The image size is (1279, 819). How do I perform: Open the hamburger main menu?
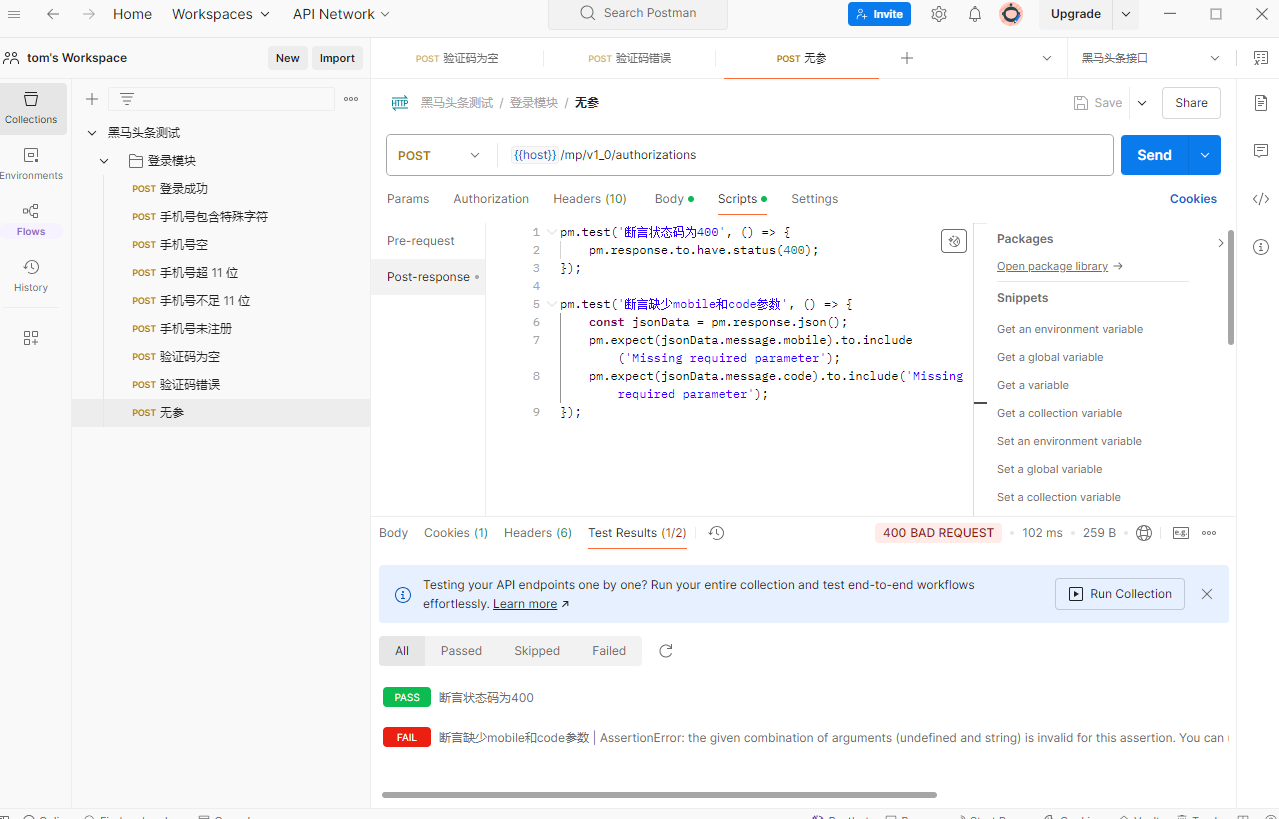point(14,14)
